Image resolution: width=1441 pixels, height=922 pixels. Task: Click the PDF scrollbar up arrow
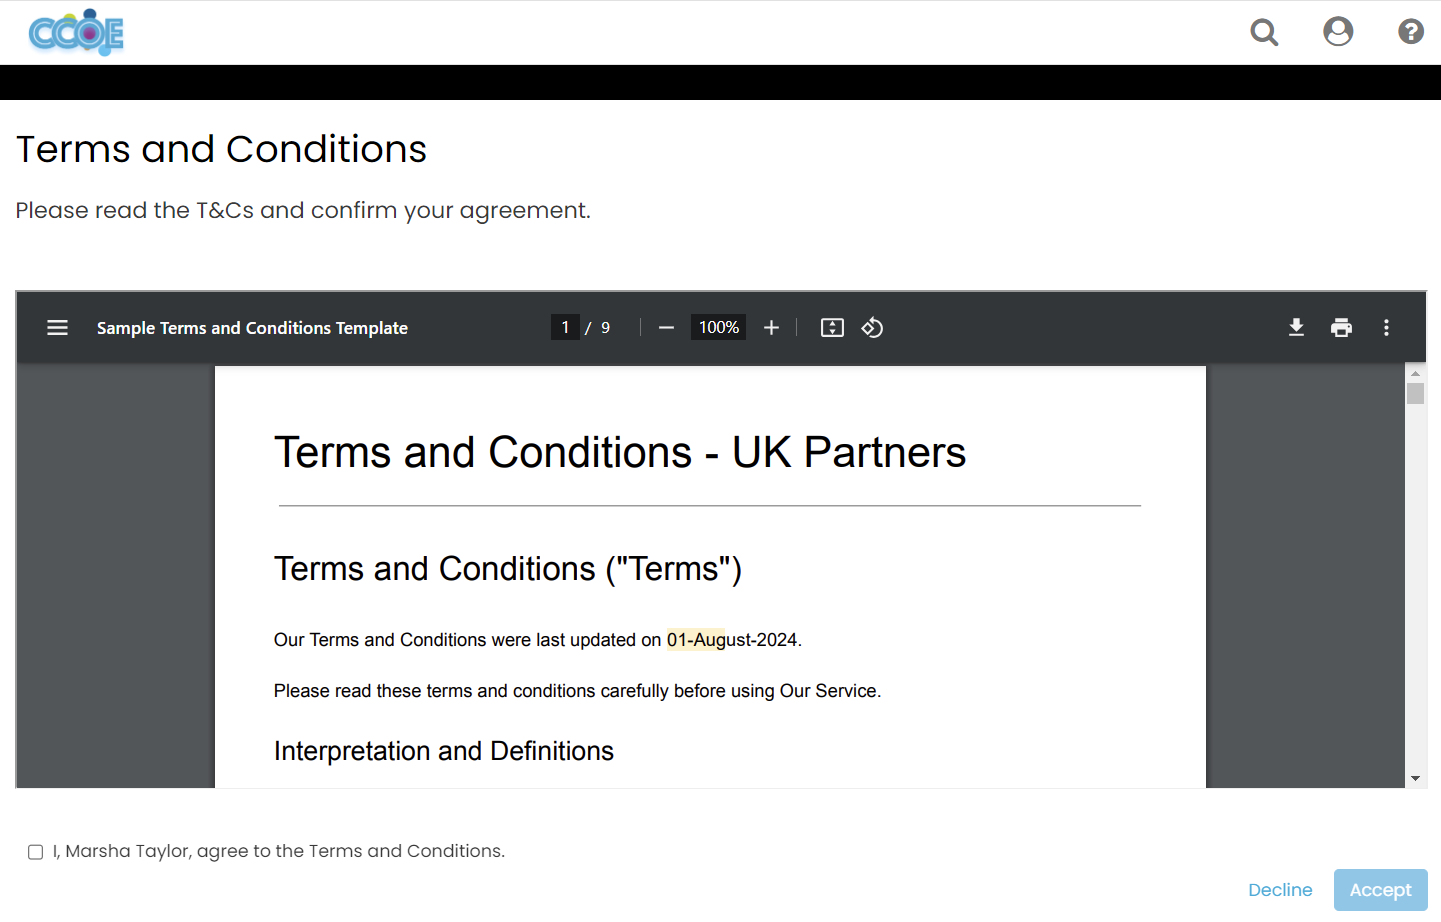click(x=1415, y=373)
